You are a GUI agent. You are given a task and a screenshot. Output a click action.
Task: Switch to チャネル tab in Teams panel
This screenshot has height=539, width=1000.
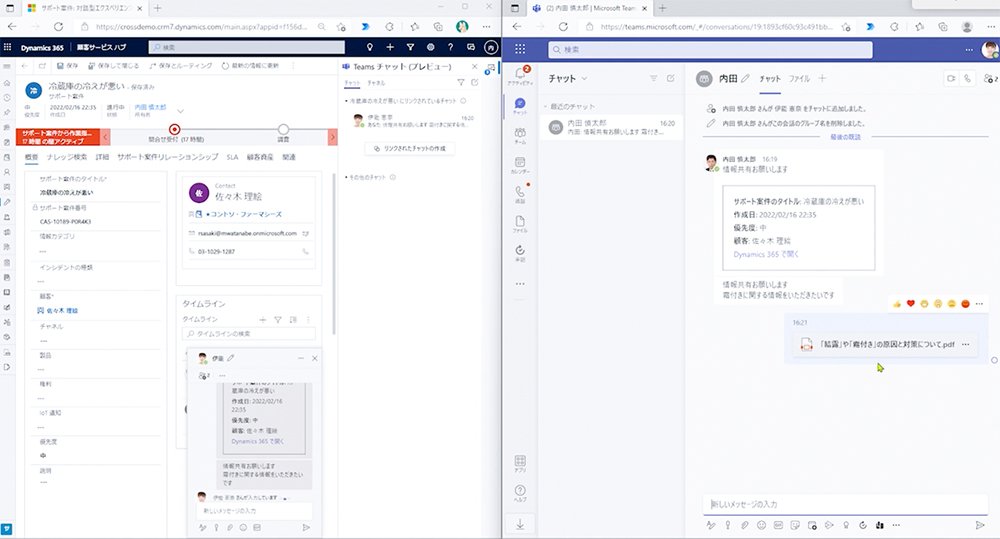[376, 83]
